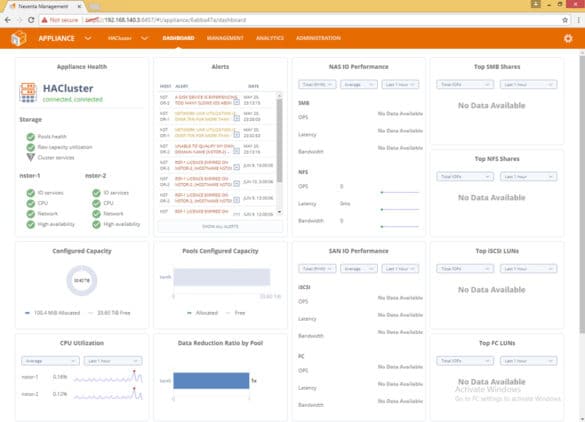Click nstor-2 High availability status check
The image size is (585, 422).
point(96,224)
